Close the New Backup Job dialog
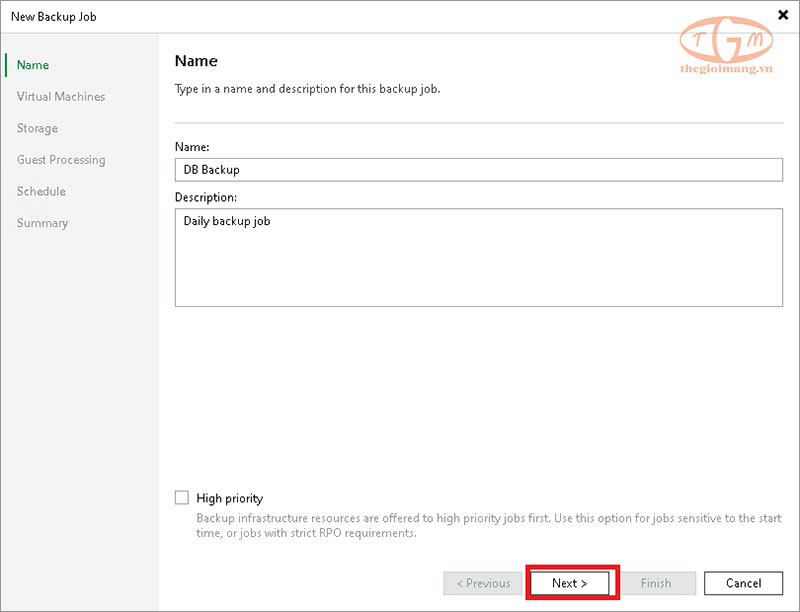Screen dimensions: 800x612 pos(783,15)
